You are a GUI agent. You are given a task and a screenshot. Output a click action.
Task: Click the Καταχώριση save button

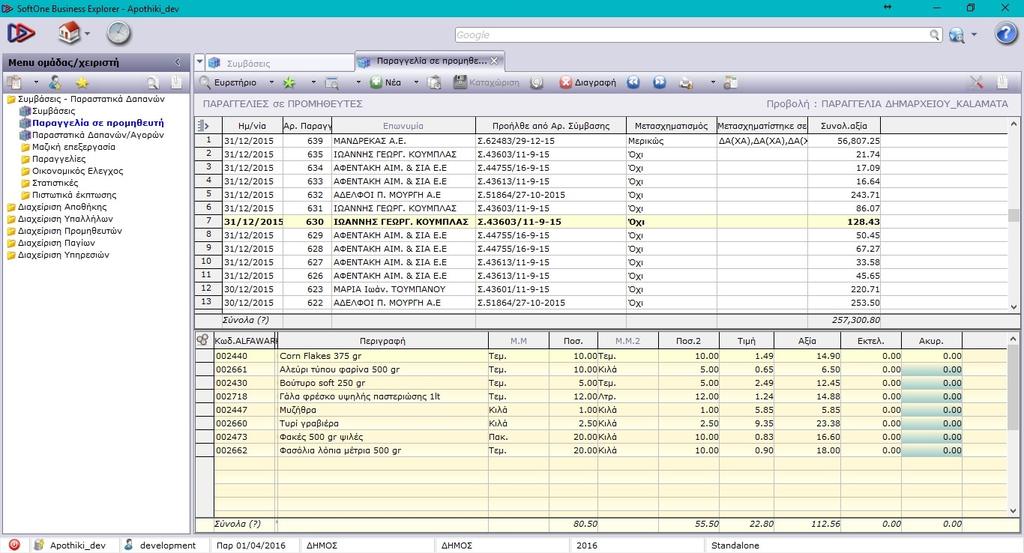coord(487,82)
